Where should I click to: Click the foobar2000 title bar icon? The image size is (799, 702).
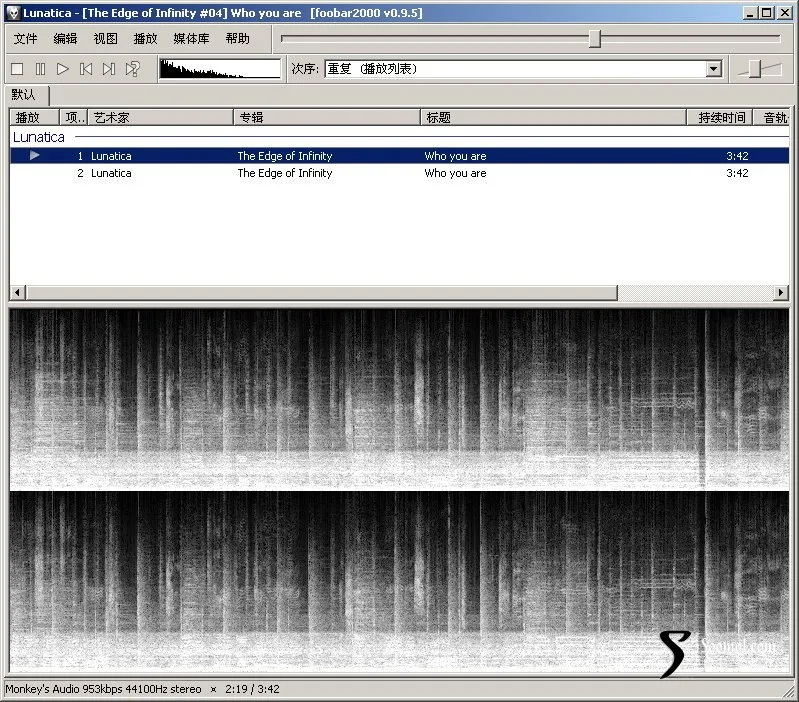(13, 13)
